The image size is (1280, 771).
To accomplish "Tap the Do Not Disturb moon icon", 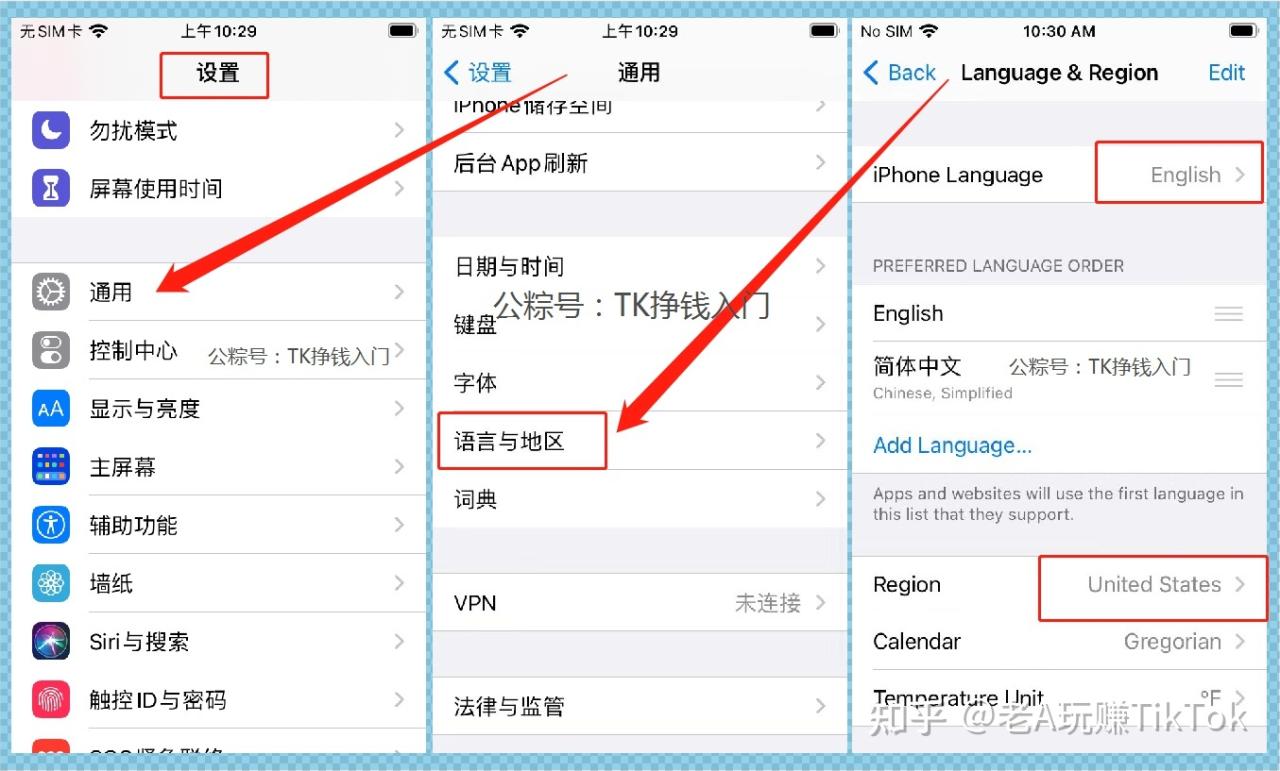I will coord(51,130).
